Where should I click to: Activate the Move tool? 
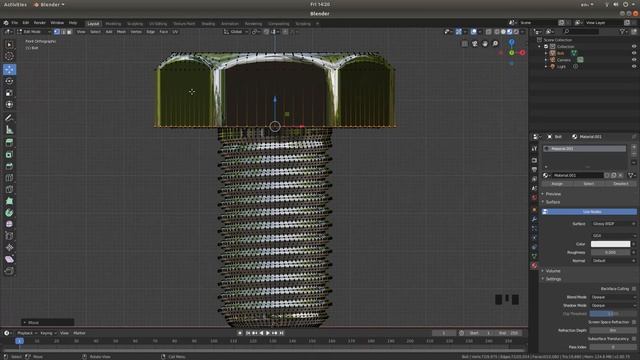9,69
